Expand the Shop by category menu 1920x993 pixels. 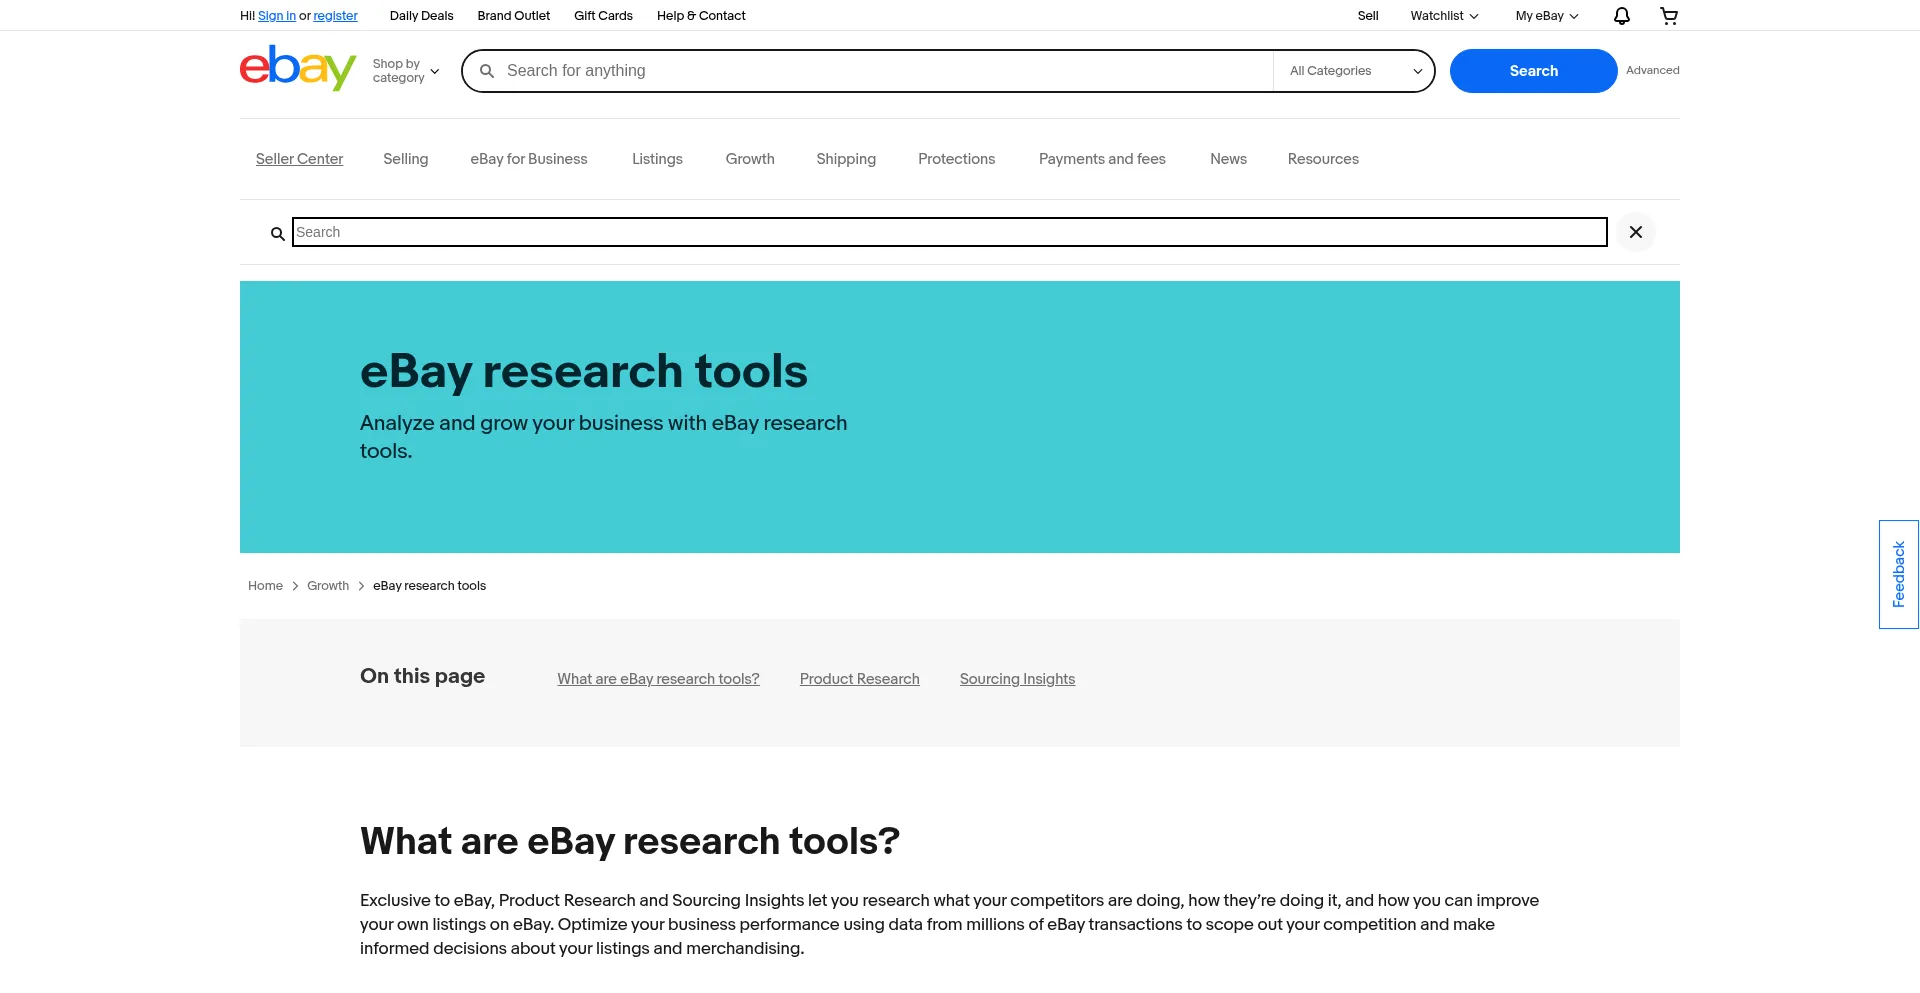[x=406, y=71]
